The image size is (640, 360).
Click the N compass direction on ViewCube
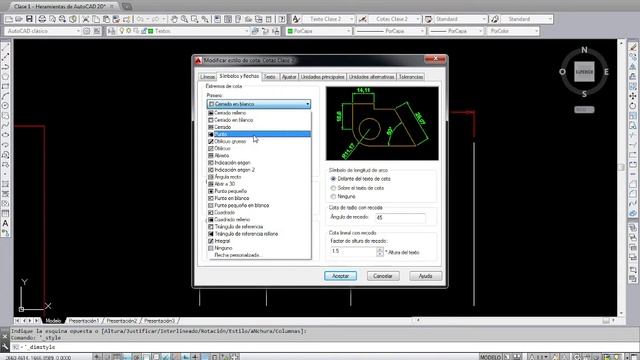(584, 50)
